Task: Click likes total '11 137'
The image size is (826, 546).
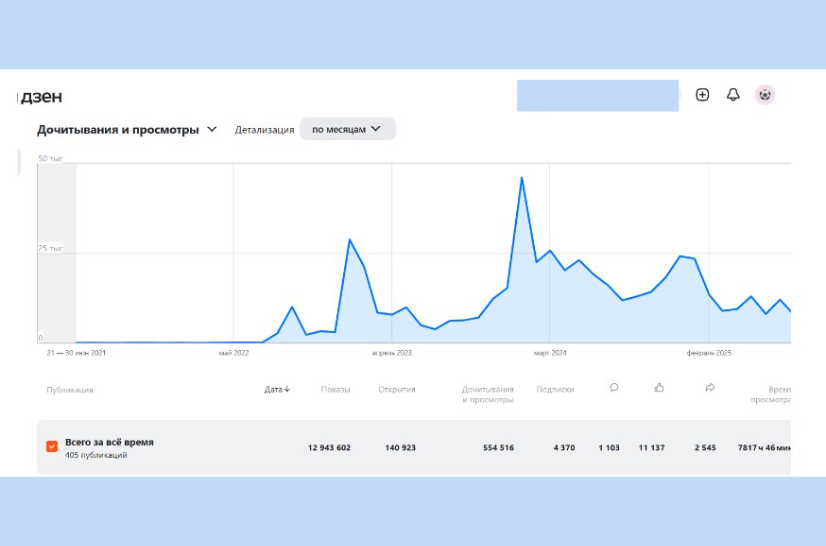Action: [652, 448]
